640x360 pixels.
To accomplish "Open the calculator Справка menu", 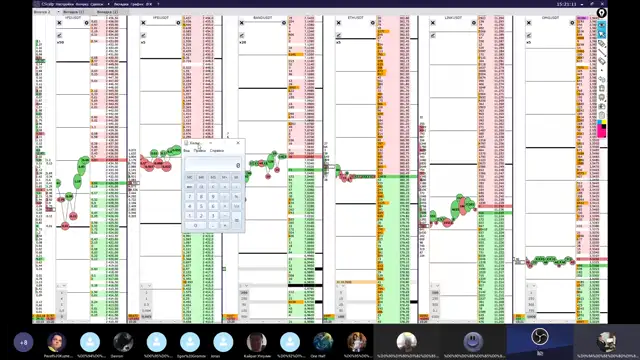I will [217, 151].
